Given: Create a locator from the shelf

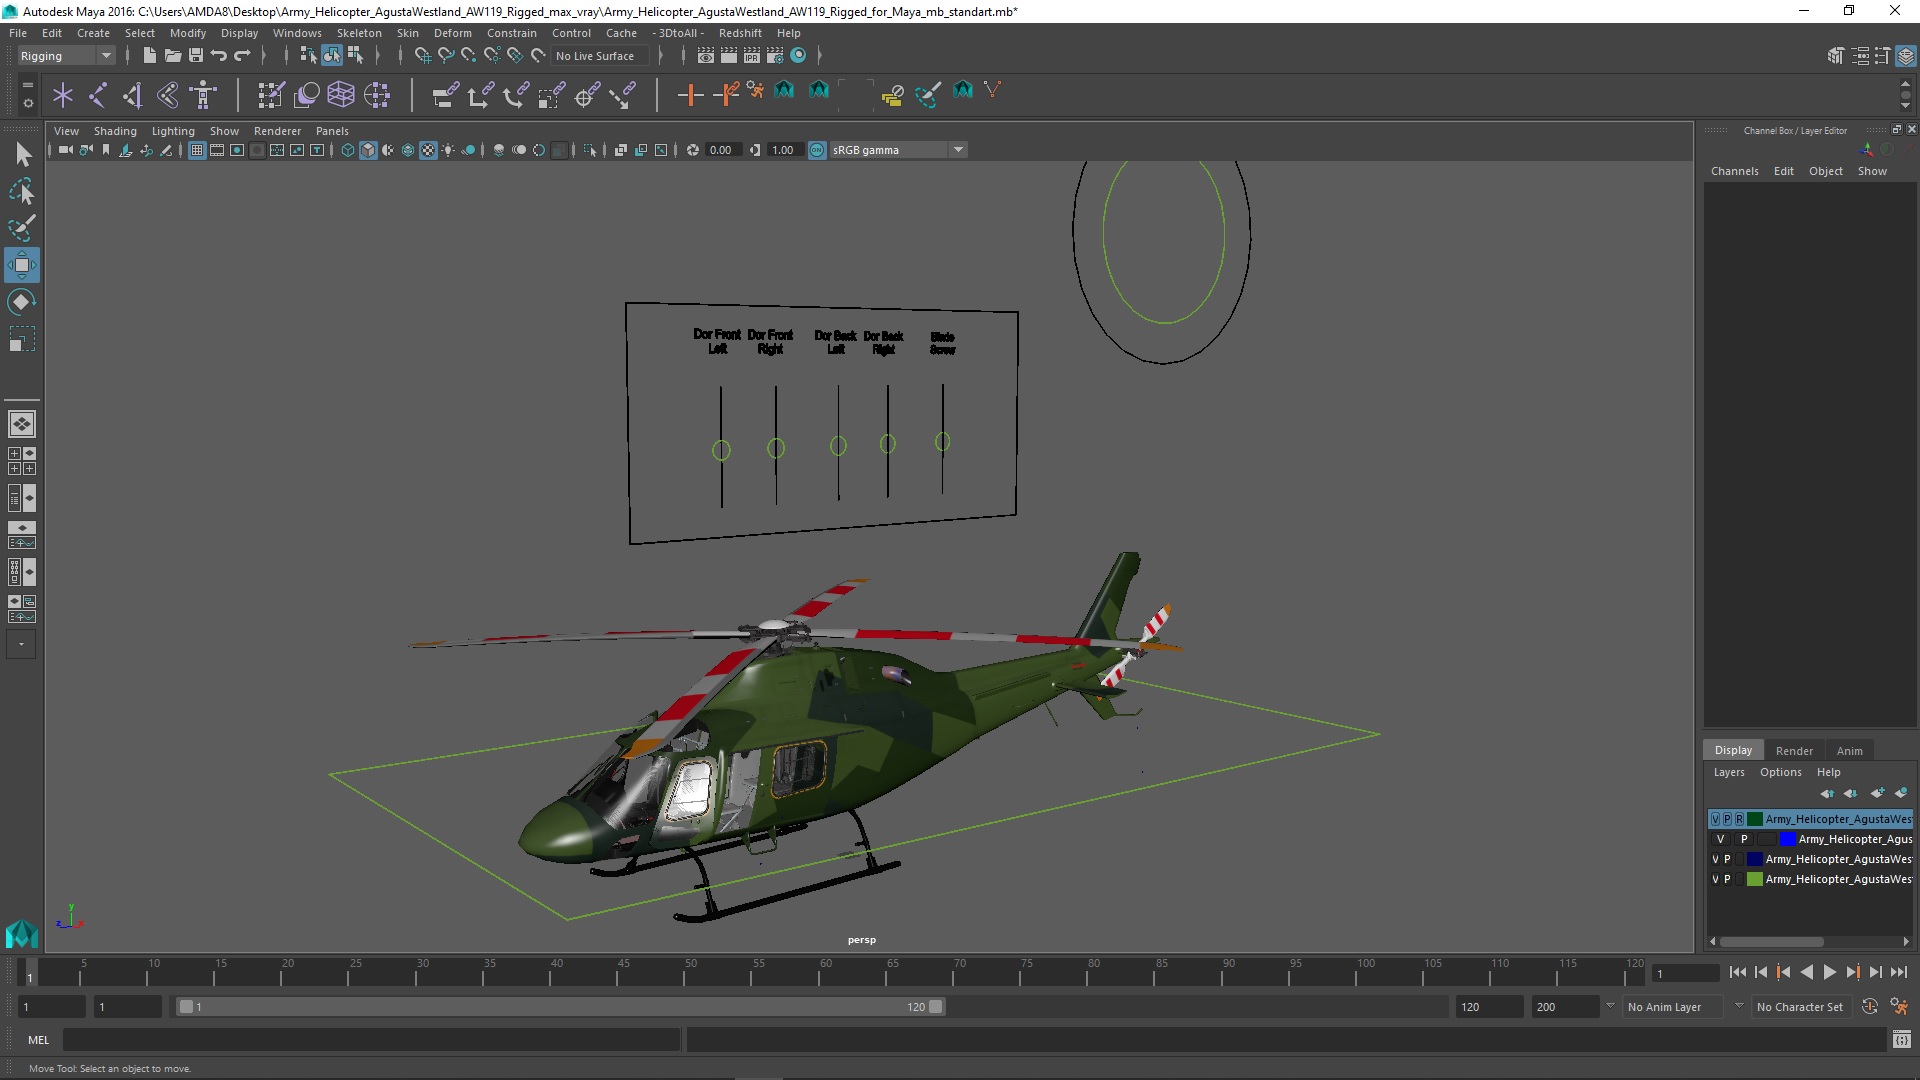Looking at the screenshot, I should pyautogui.click(x=63, y=95).
